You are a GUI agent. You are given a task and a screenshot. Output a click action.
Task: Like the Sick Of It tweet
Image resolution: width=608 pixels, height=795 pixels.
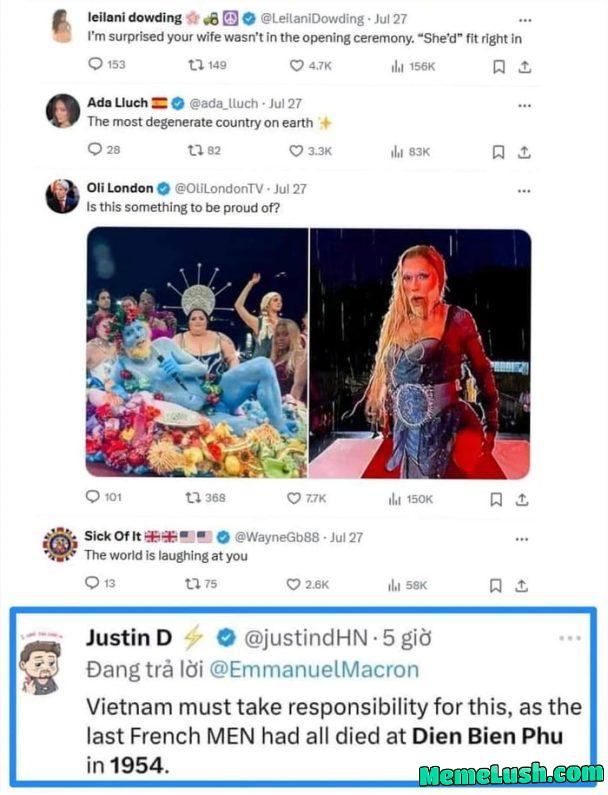(296, 584)
